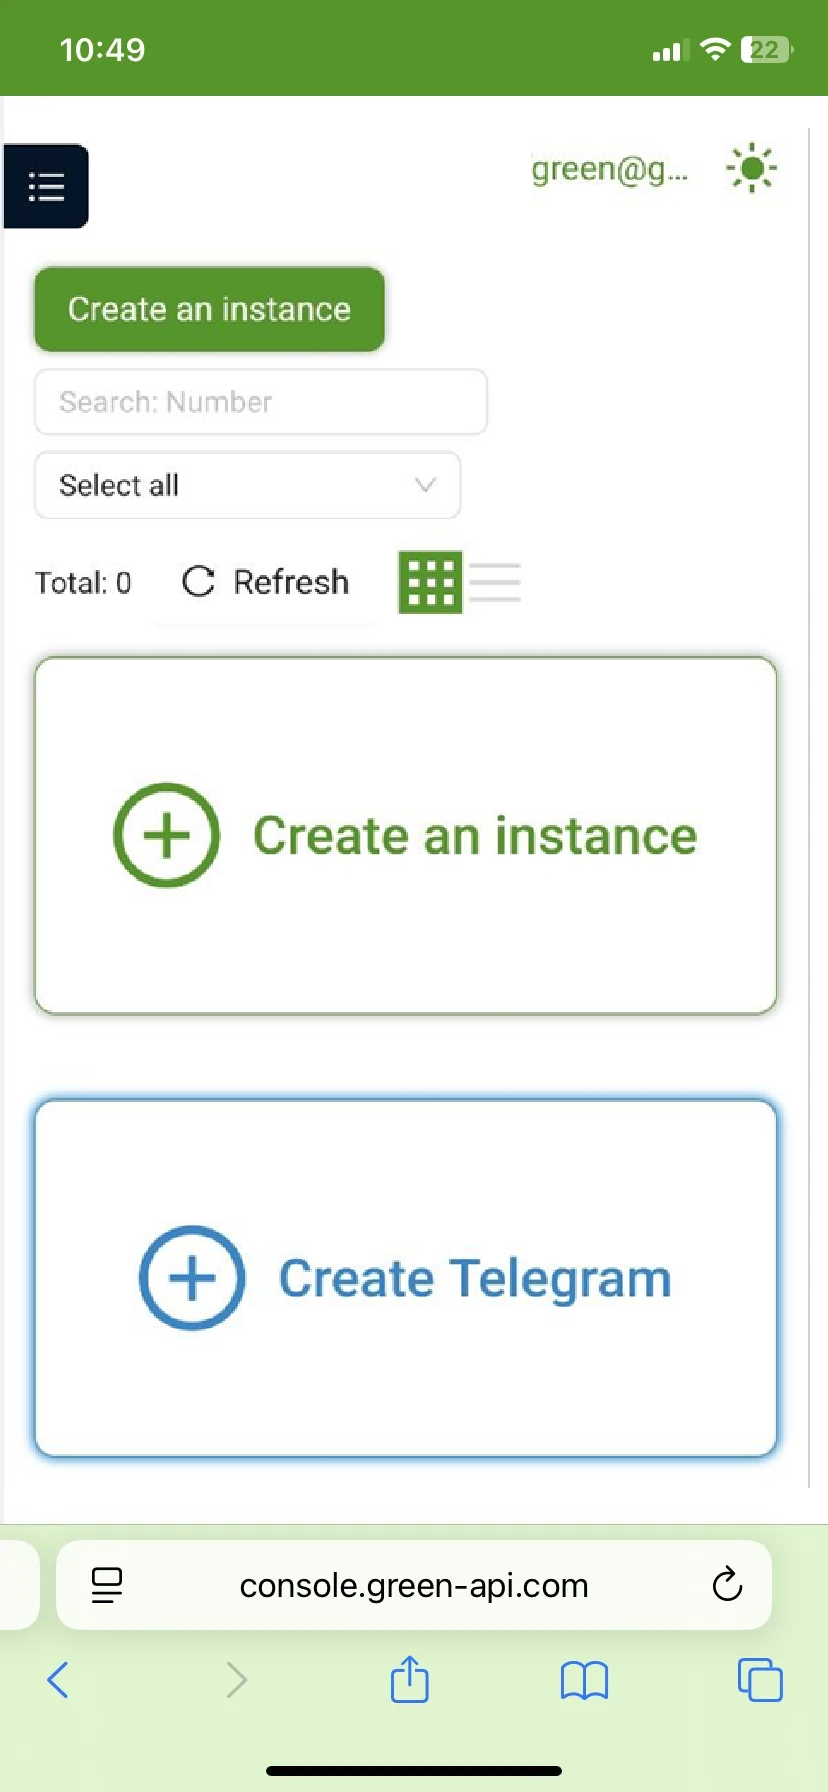Reload the page in Safari
828x1792 pixels.
pos(727,1585)
